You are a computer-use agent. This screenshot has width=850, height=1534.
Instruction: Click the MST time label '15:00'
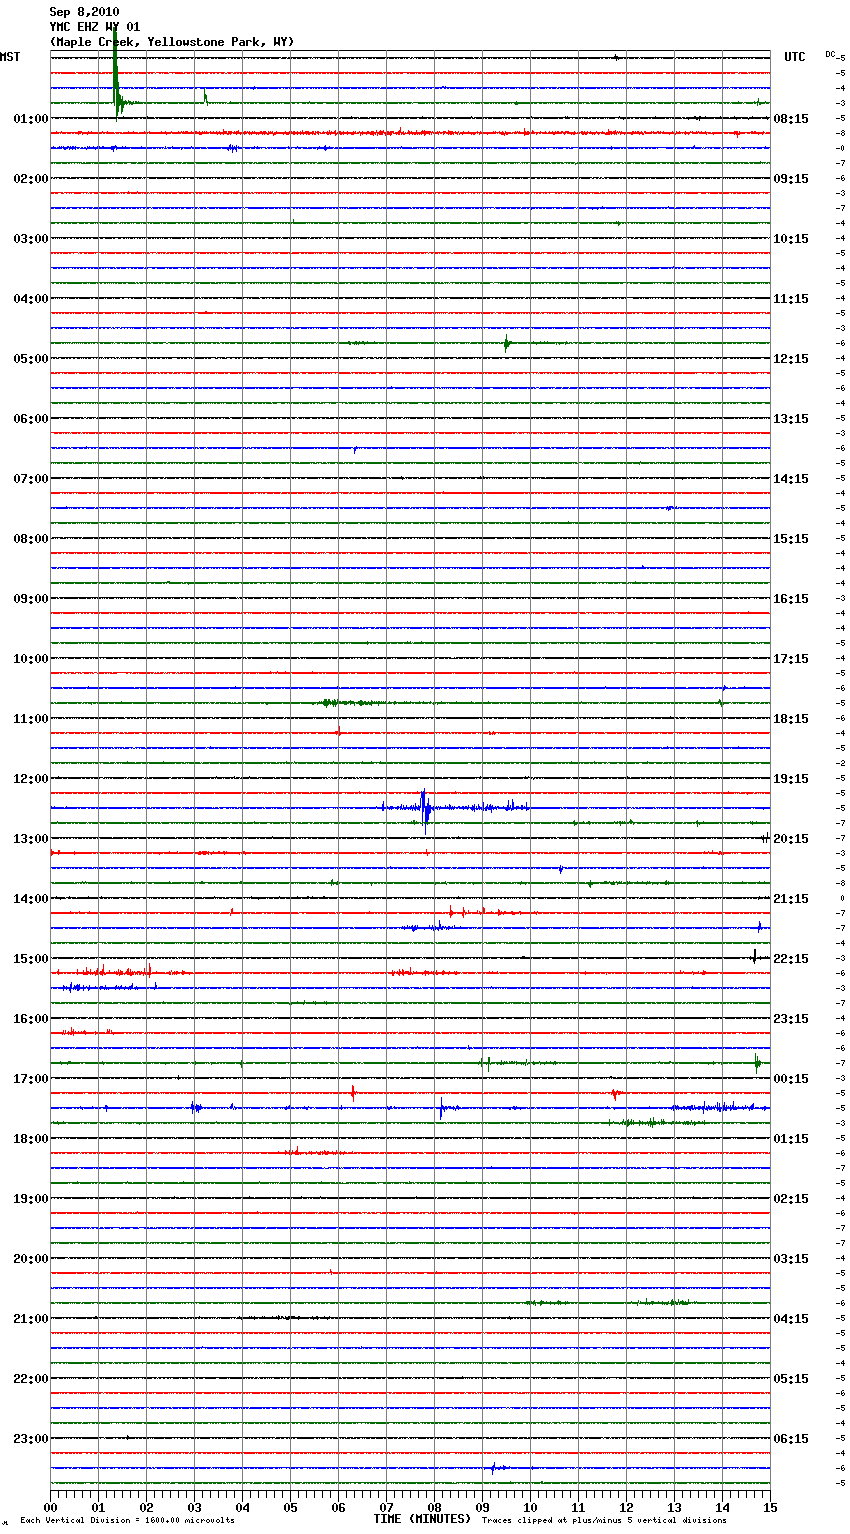31,959
